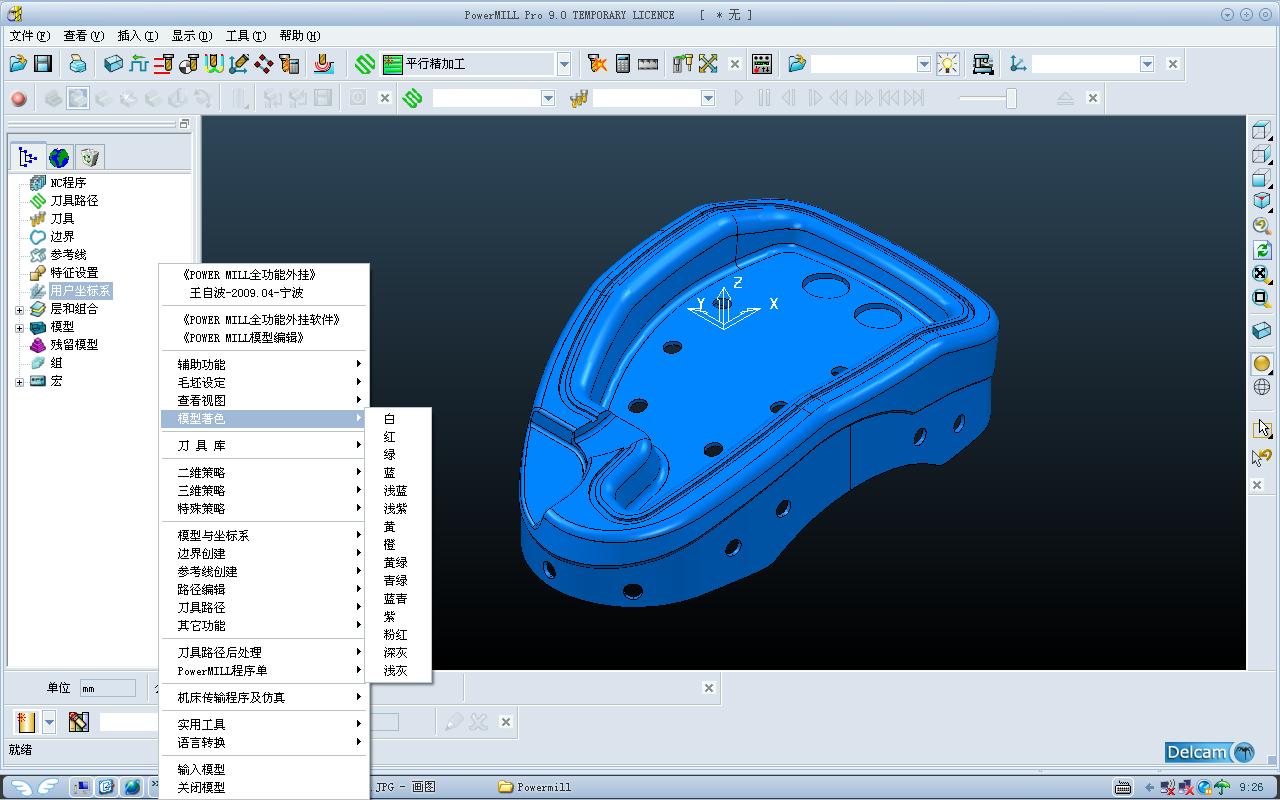Click the undo selection cursor icon
Image resolution: width=1280 pixels, height=800 pixels.
1261,457
